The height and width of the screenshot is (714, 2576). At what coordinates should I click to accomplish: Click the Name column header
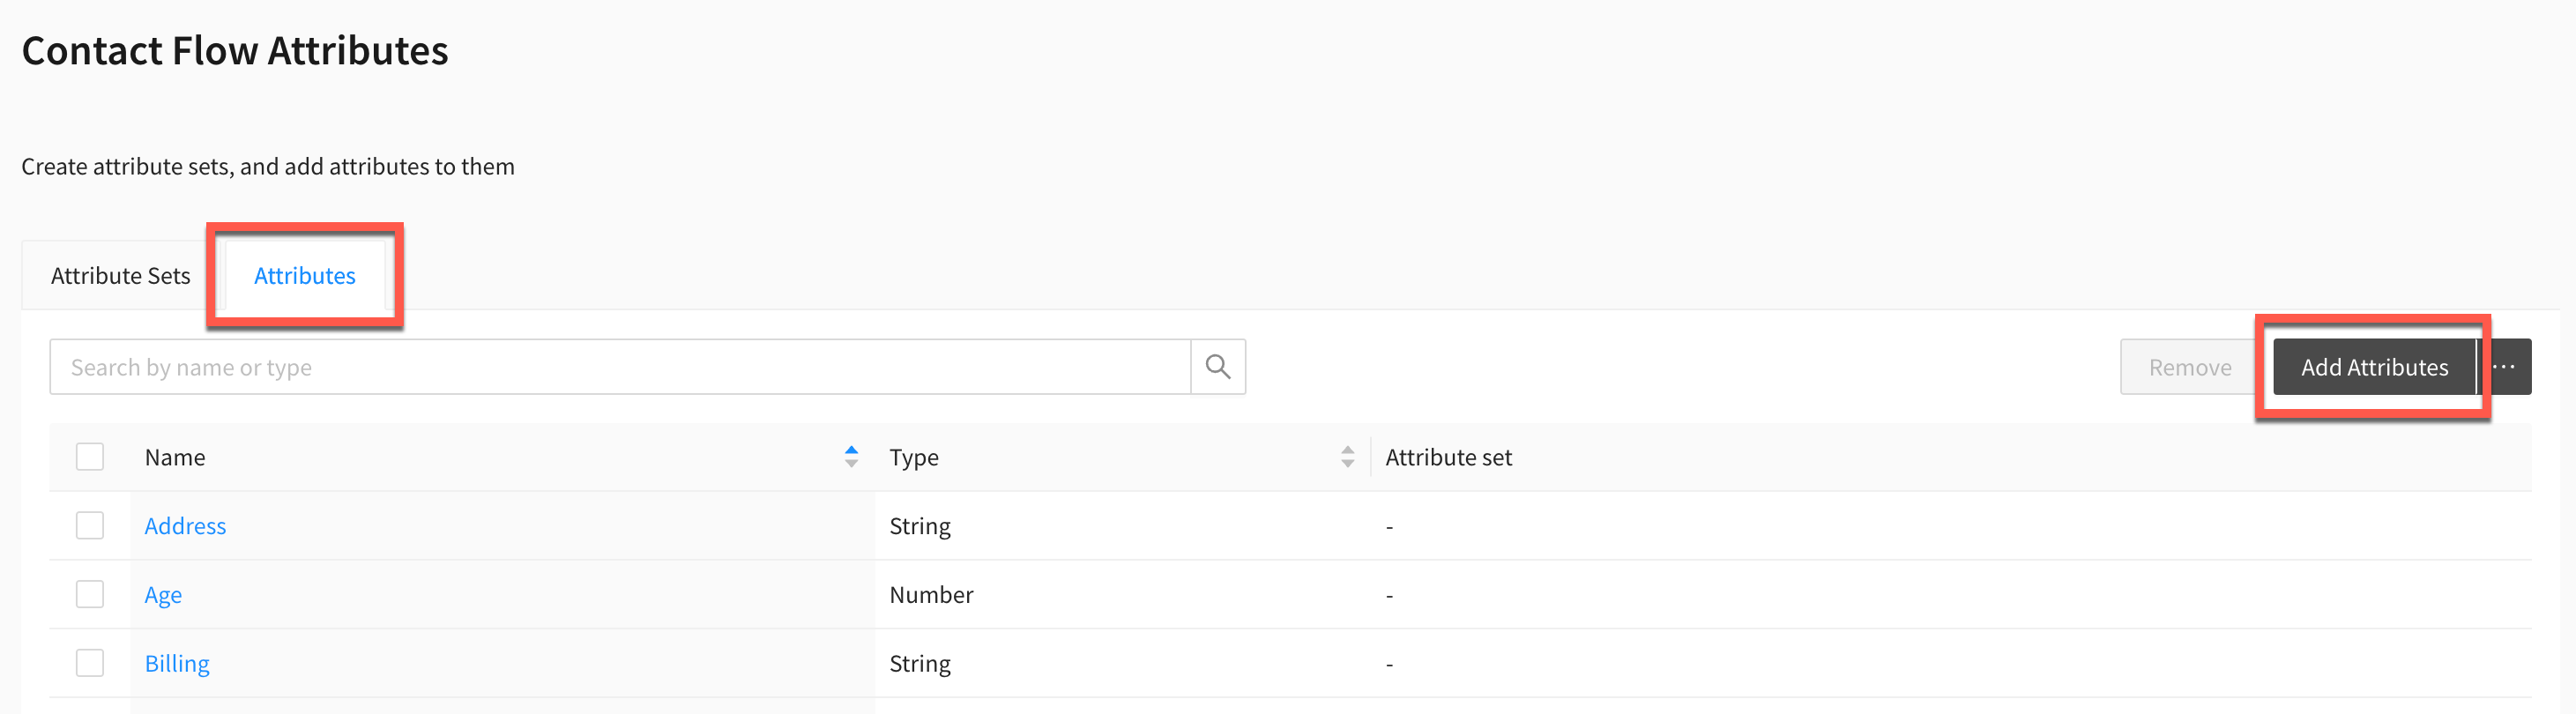click(175, 457)
